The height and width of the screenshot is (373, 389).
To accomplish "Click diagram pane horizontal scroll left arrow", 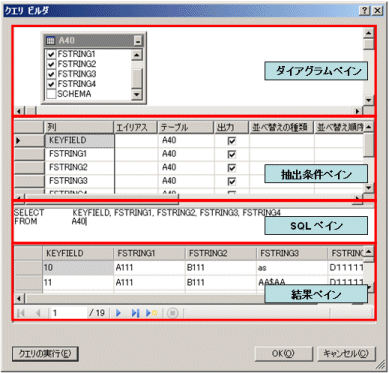I will (19, 111).
